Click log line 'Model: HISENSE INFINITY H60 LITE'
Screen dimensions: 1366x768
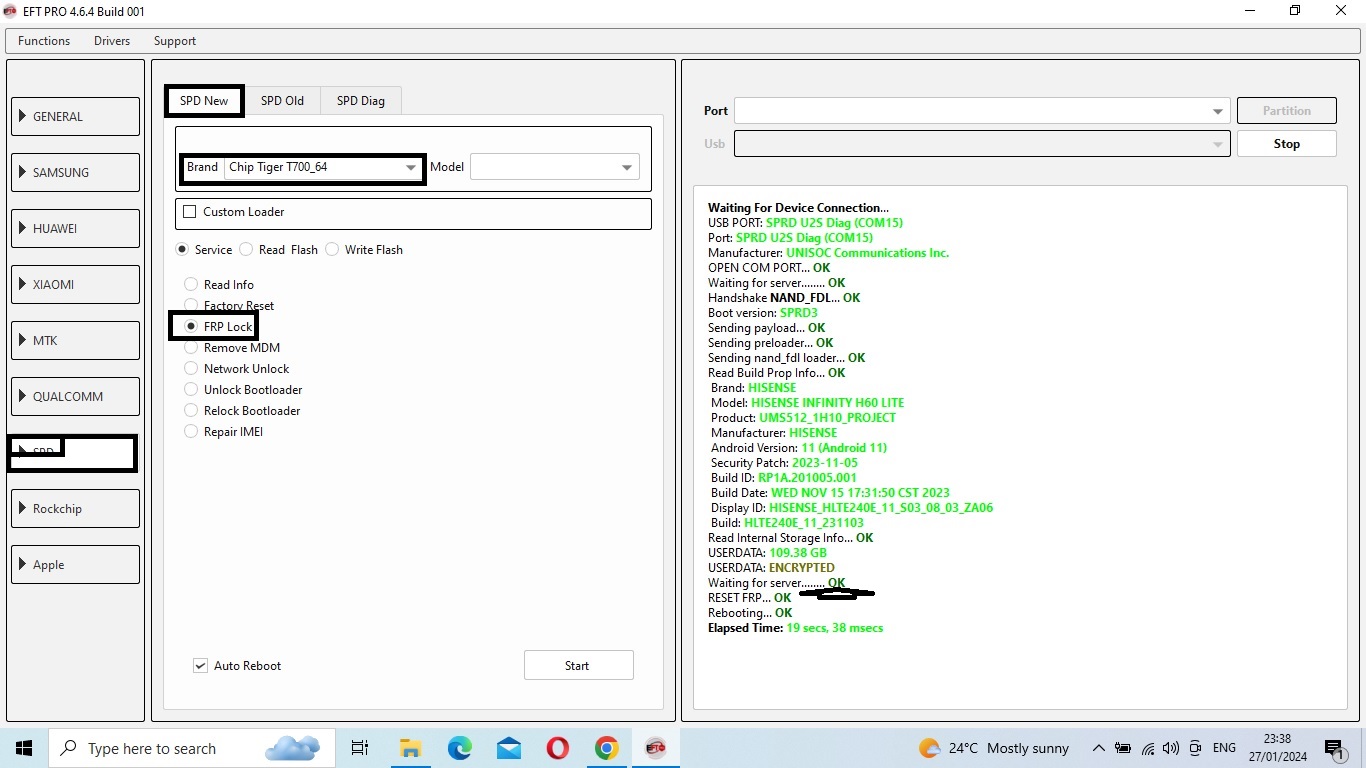[807, 403]
